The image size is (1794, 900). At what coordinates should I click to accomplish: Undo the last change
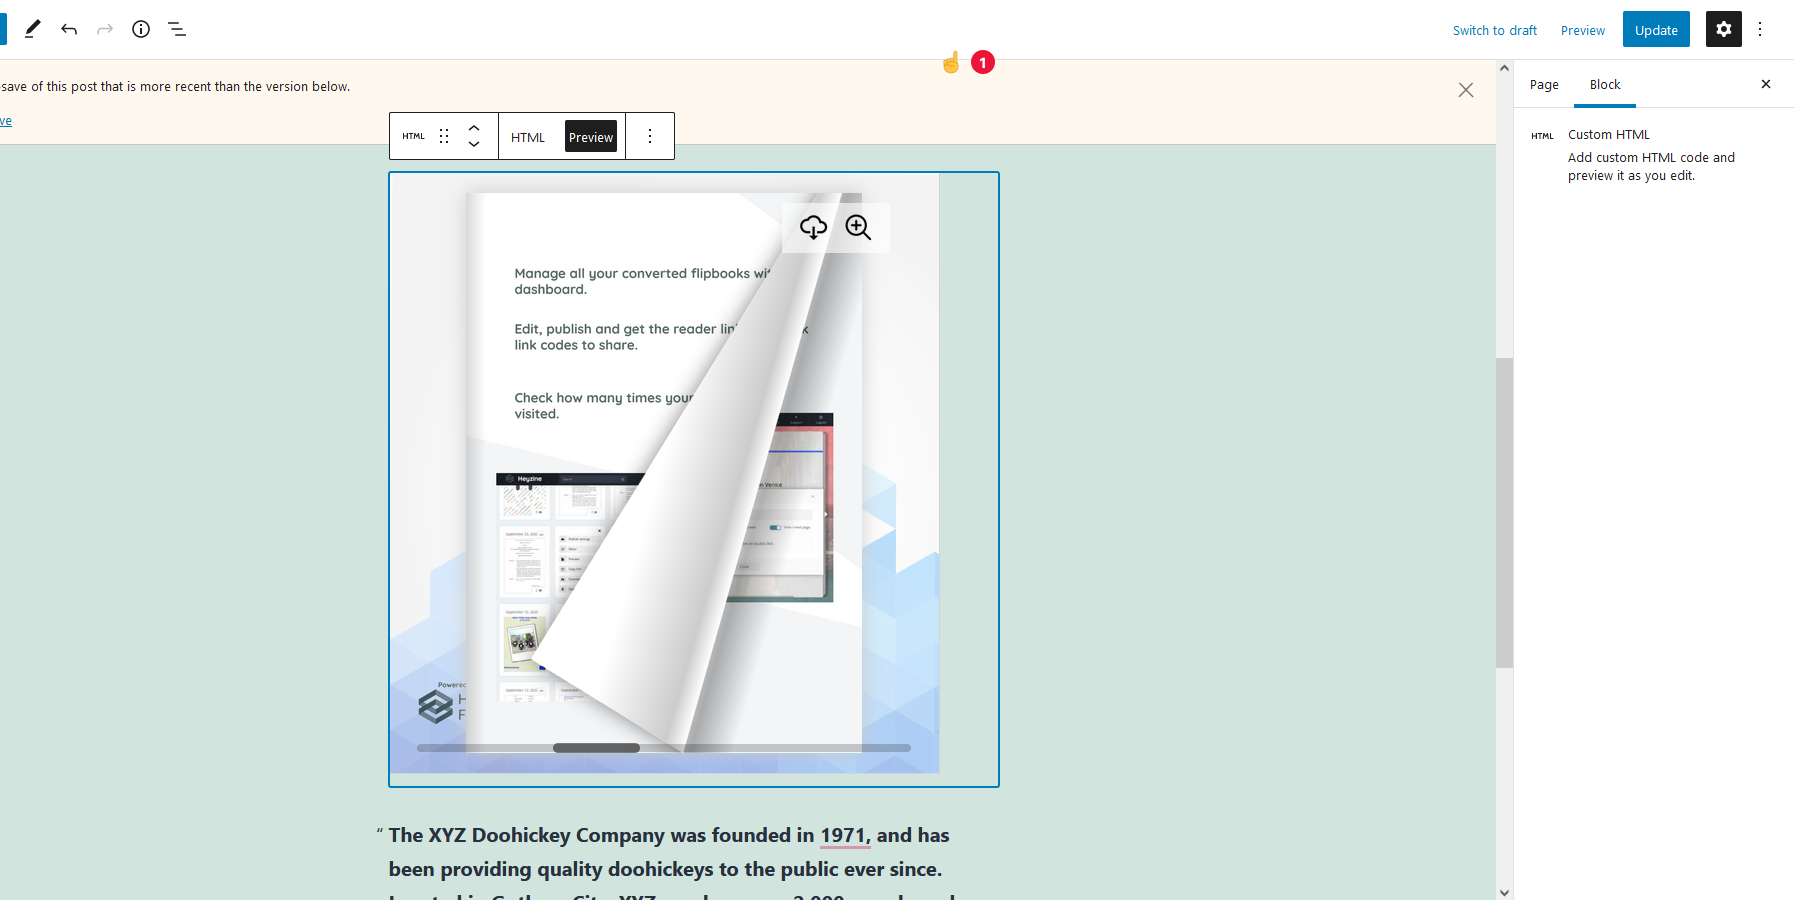coord(69,29)
